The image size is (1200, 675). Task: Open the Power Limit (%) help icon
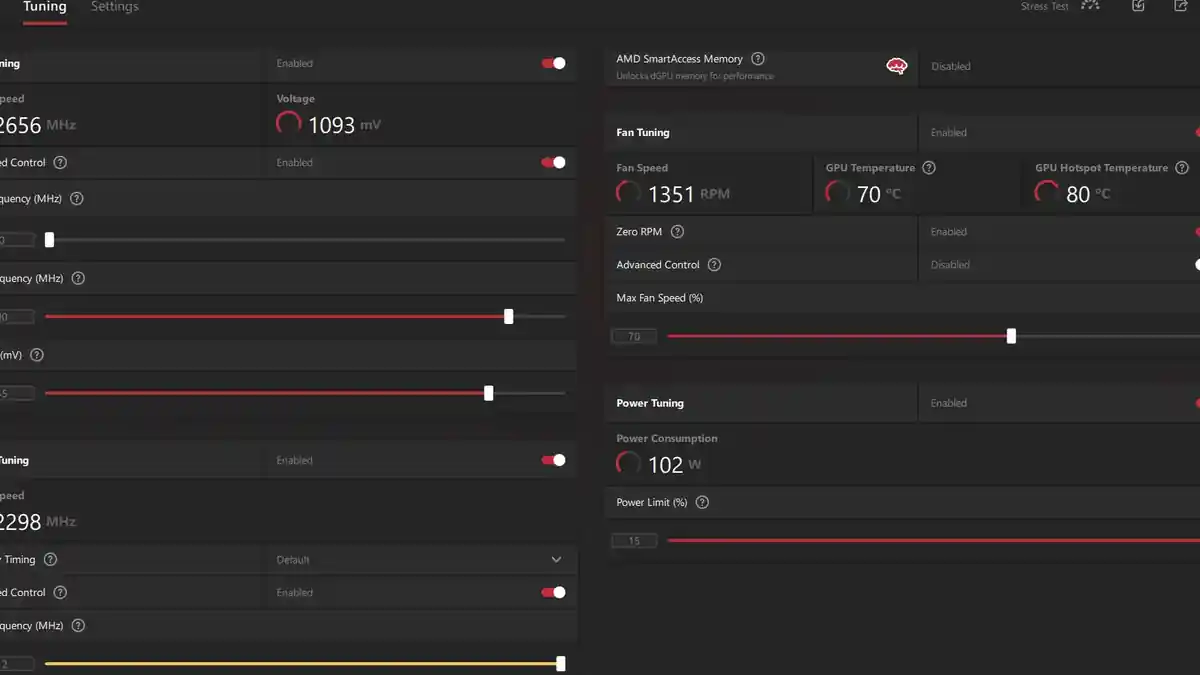pyautogui.click(x=702, y=502)
